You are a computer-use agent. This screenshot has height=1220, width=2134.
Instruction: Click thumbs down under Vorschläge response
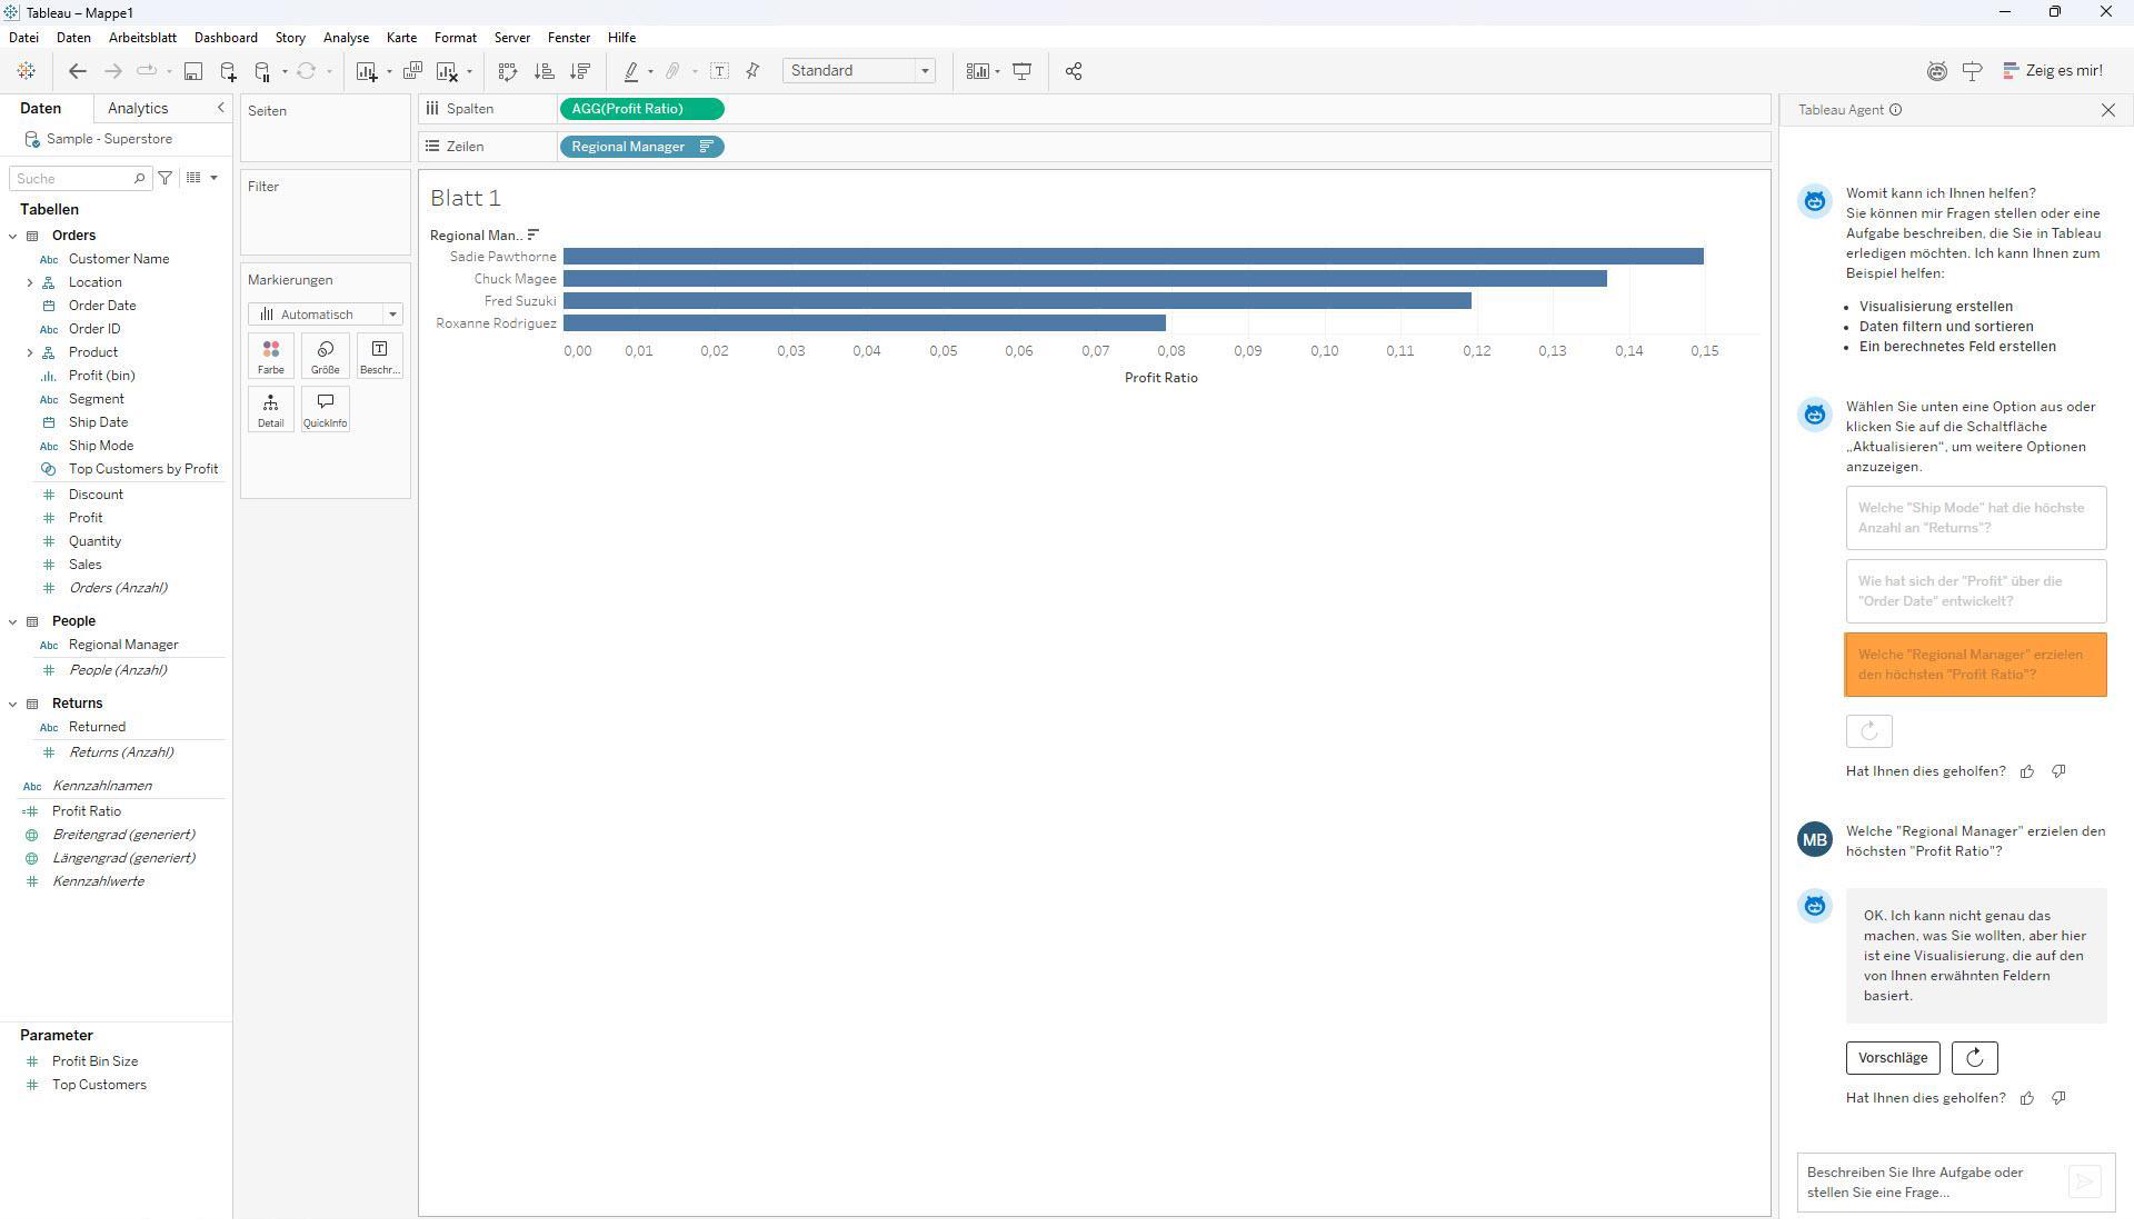[2058, 1098]
